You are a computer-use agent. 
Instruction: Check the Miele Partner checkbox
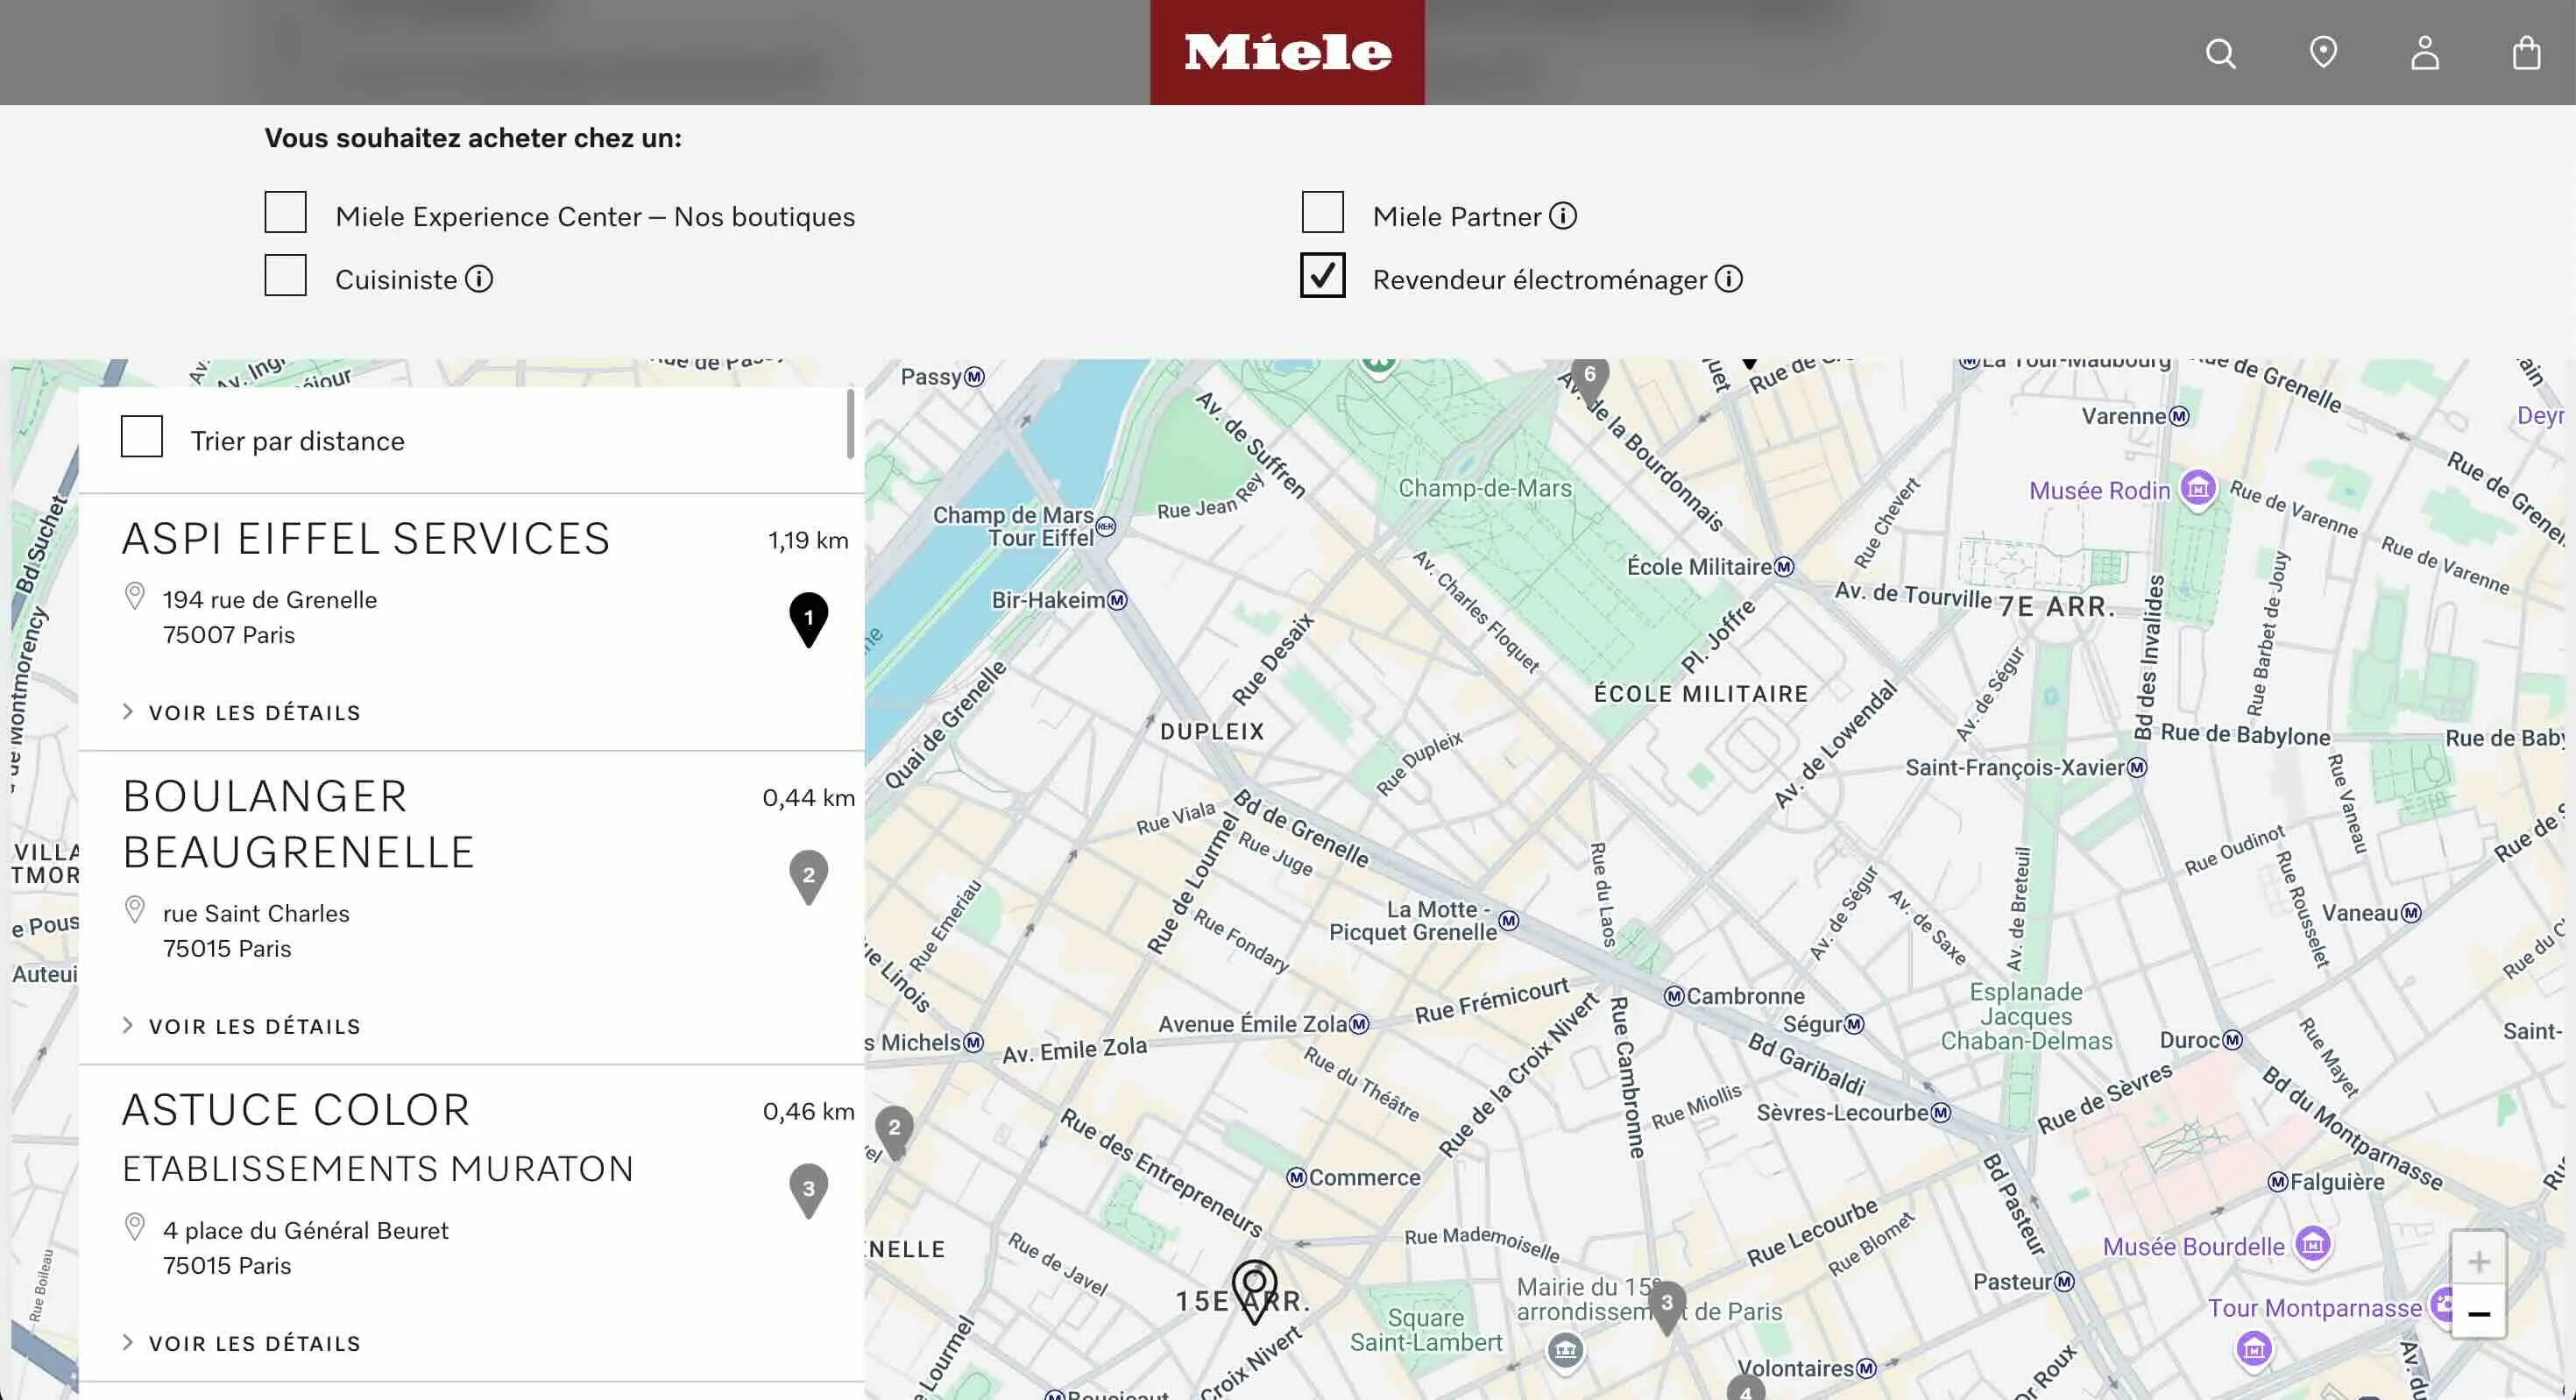(x=1322, y=213)
